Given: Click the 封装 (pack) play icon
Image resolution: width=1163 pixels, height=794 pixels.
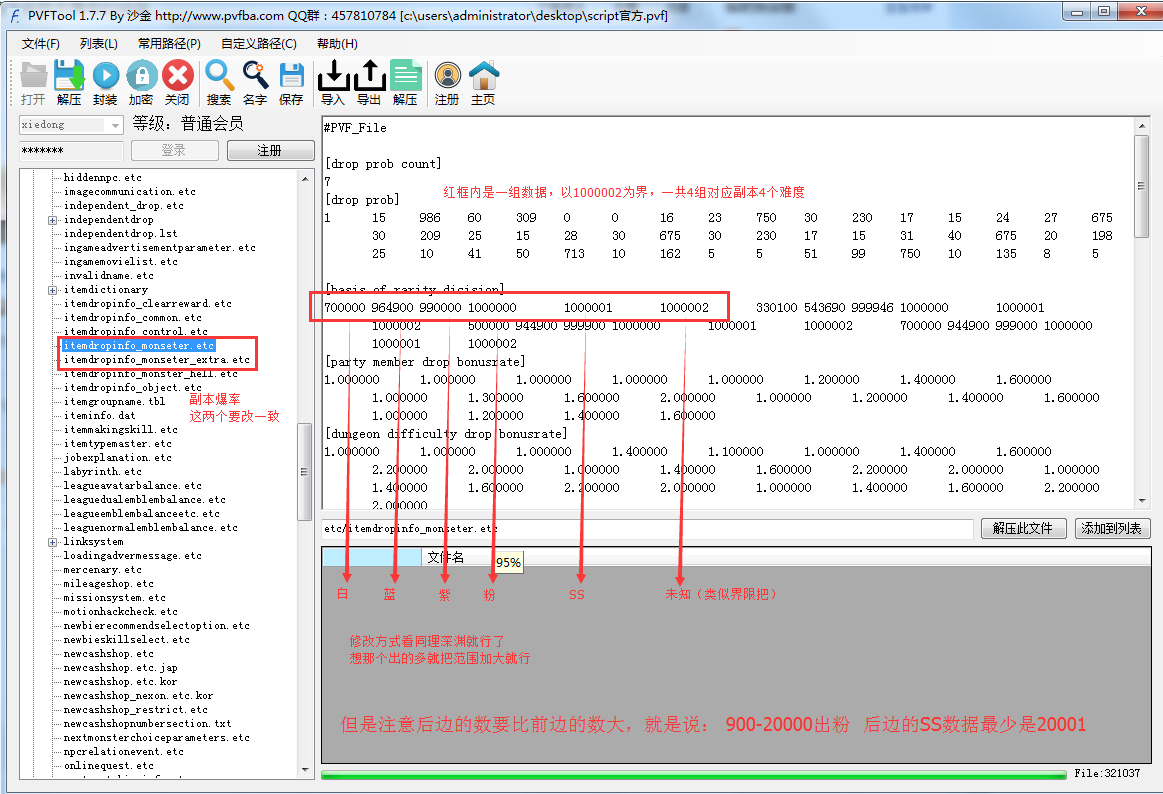Looking at the screenshot, I should point(105,76).
